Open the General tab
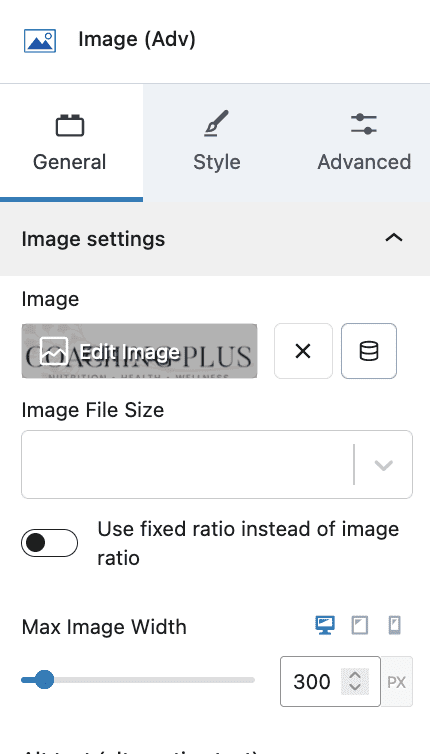 click(x=71, y=143)
